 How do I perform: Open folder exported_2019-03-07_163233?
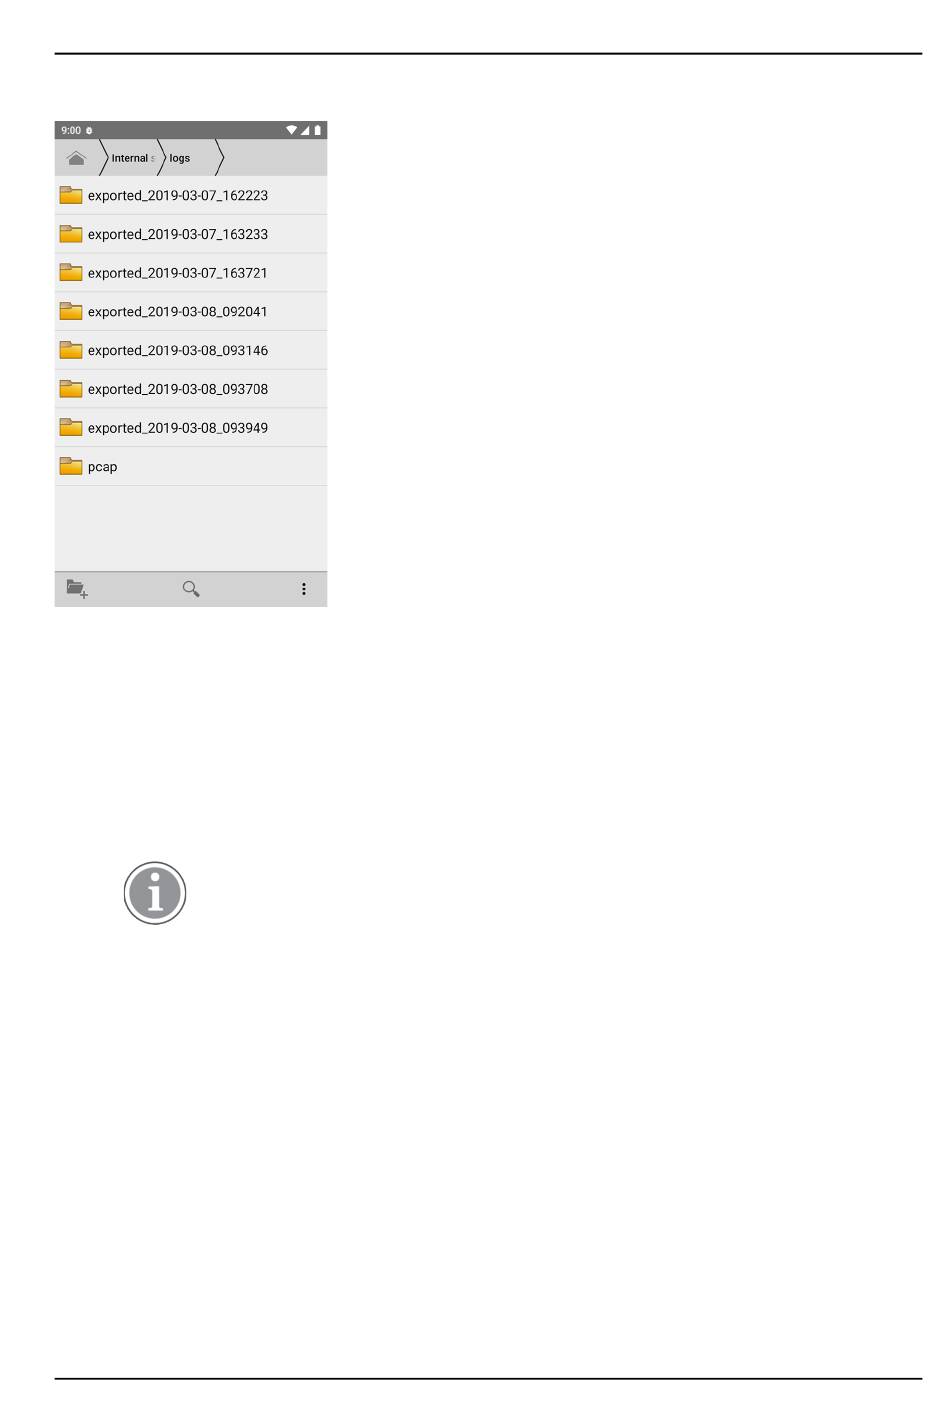[191, 234]
